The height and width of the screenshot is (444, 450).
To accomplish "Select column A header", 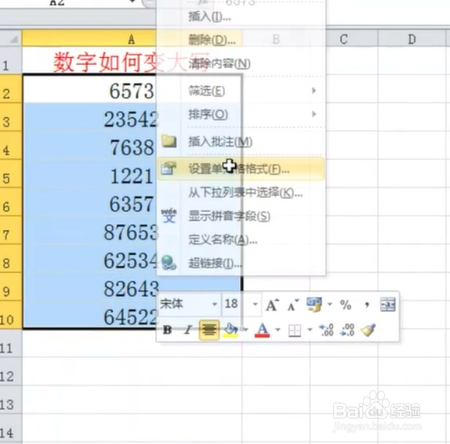I will pyautogui.click(x=132, y=38).
